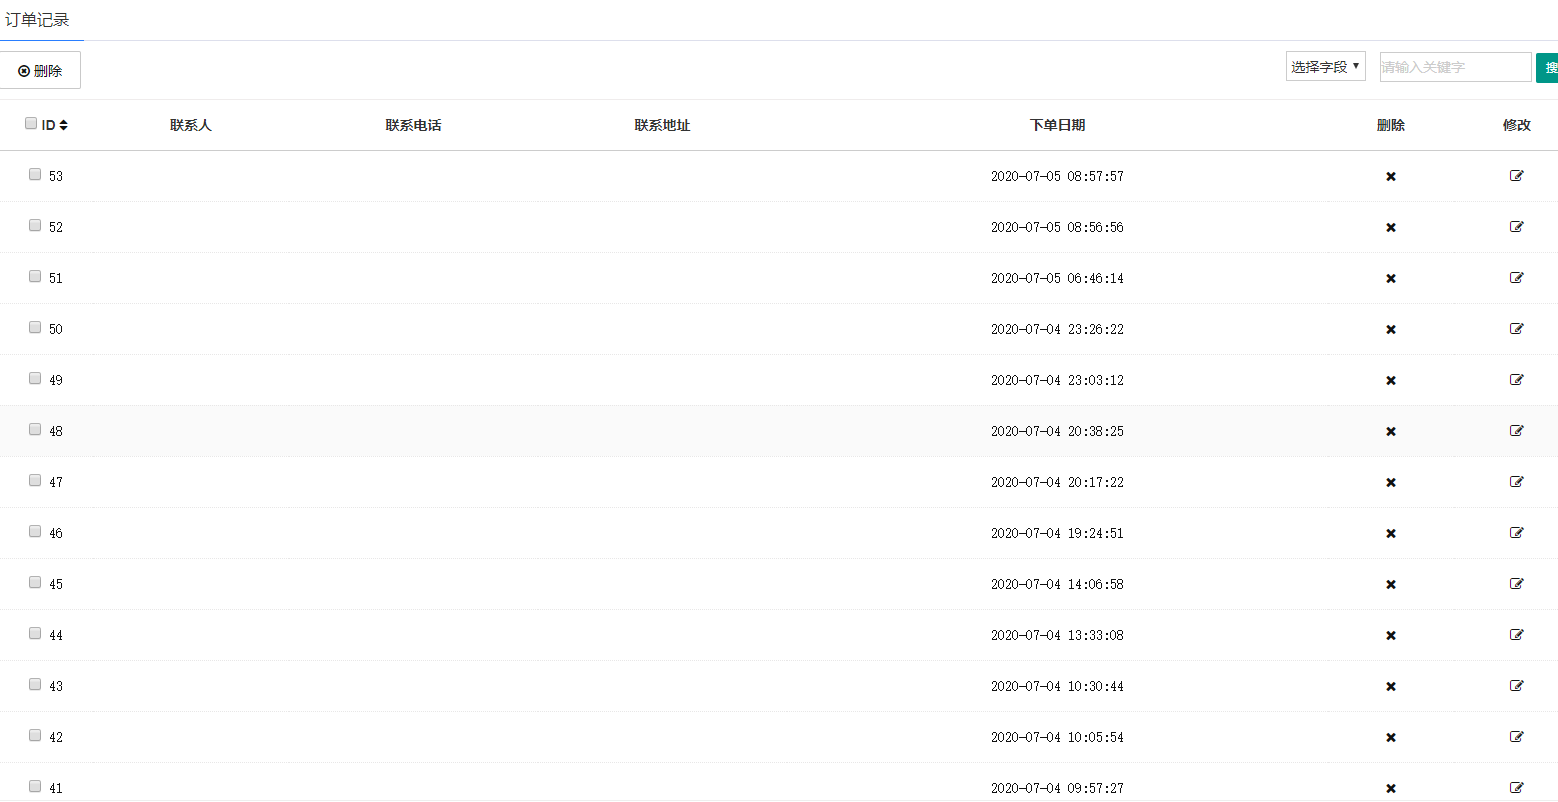The height and width of the screenshot is (802, 1558).
Task: Click the edit pencil icon for order 52
Action: (x=1516, y=227)
